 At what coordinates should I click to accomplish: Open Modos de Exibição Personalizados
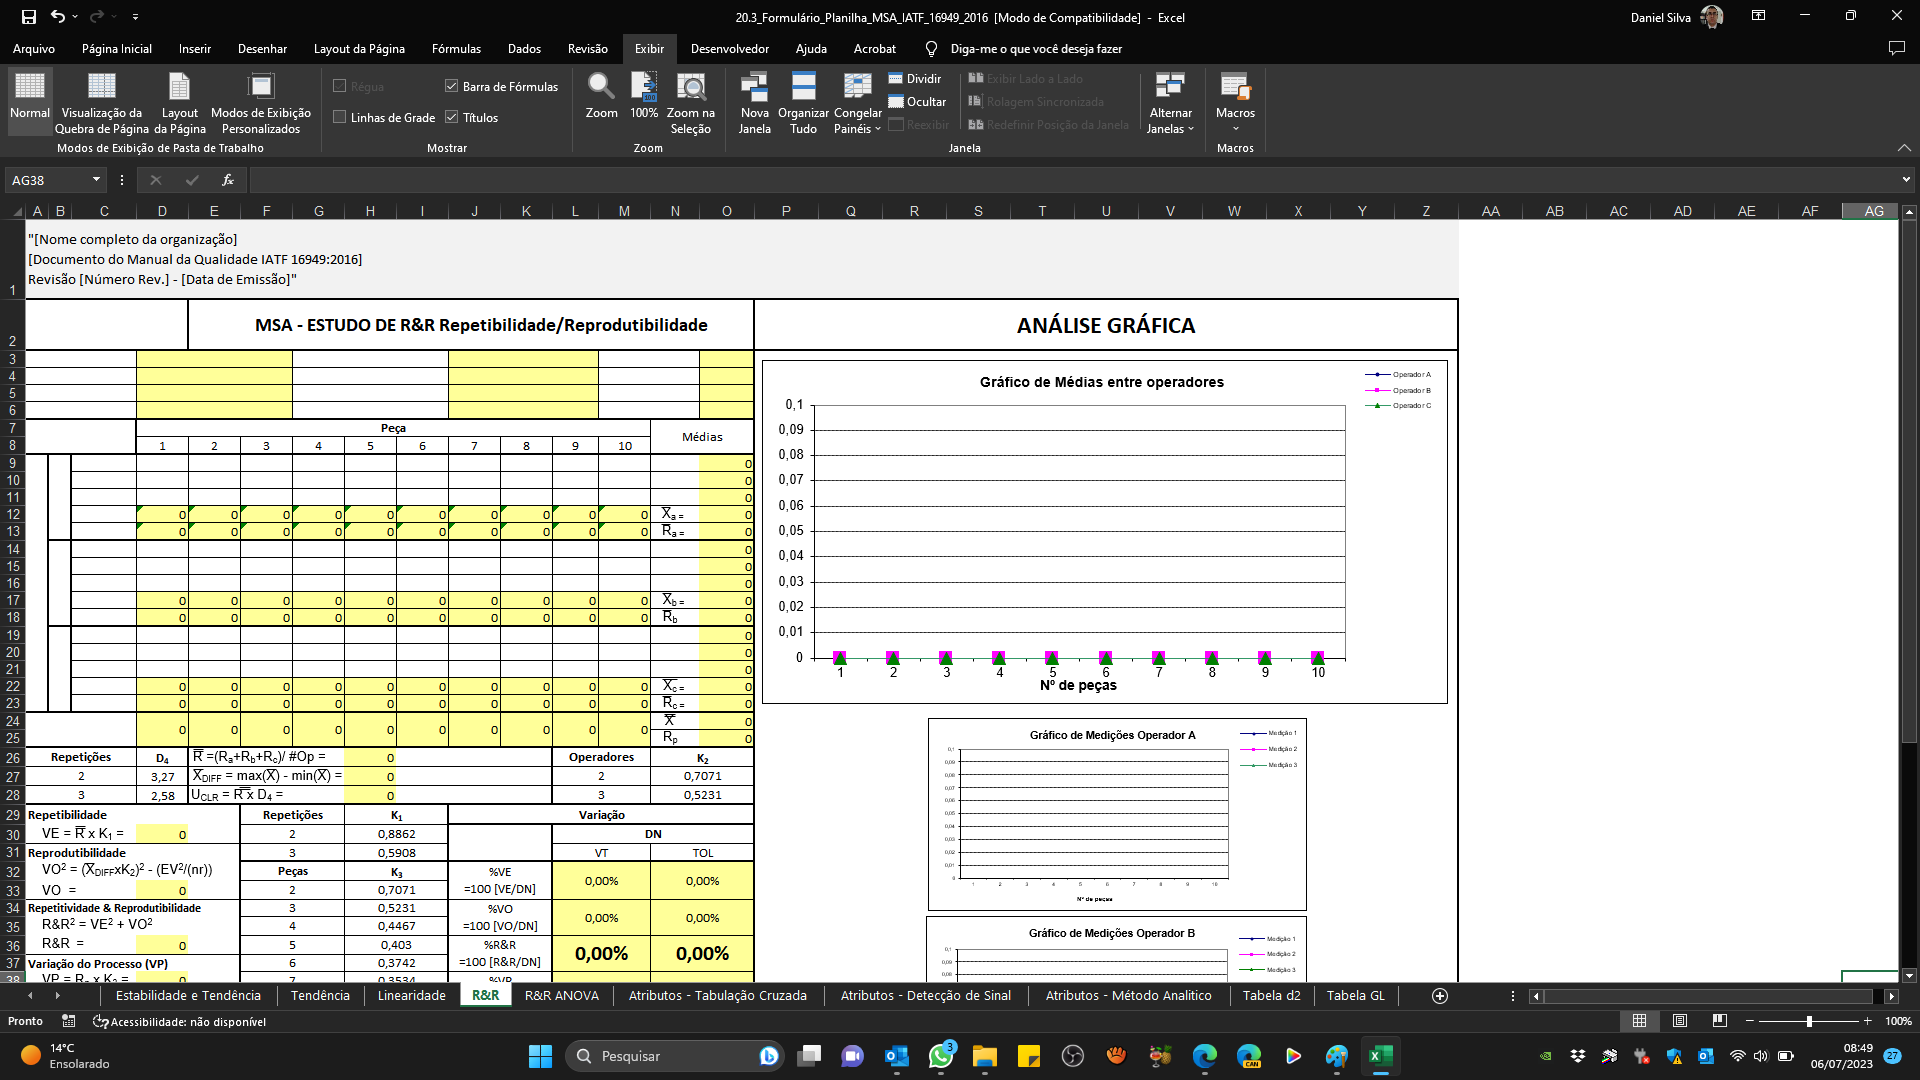click(x=260, y=100)
